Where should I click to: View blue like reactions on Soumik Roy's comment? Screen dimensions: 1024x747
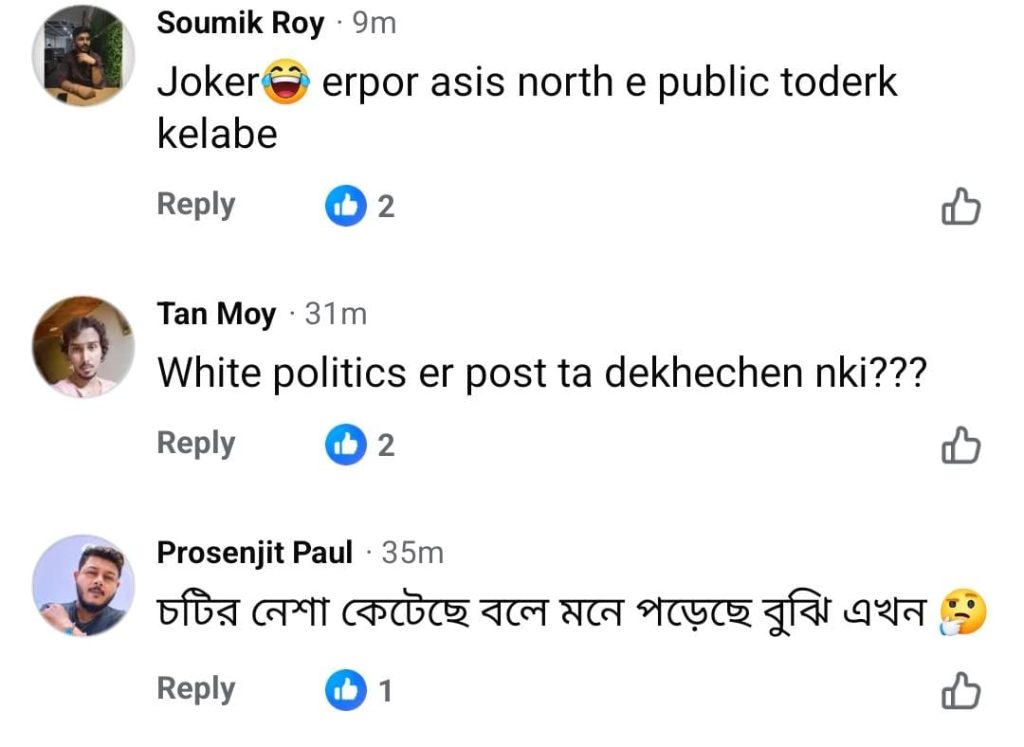click(x=360, y=206)
